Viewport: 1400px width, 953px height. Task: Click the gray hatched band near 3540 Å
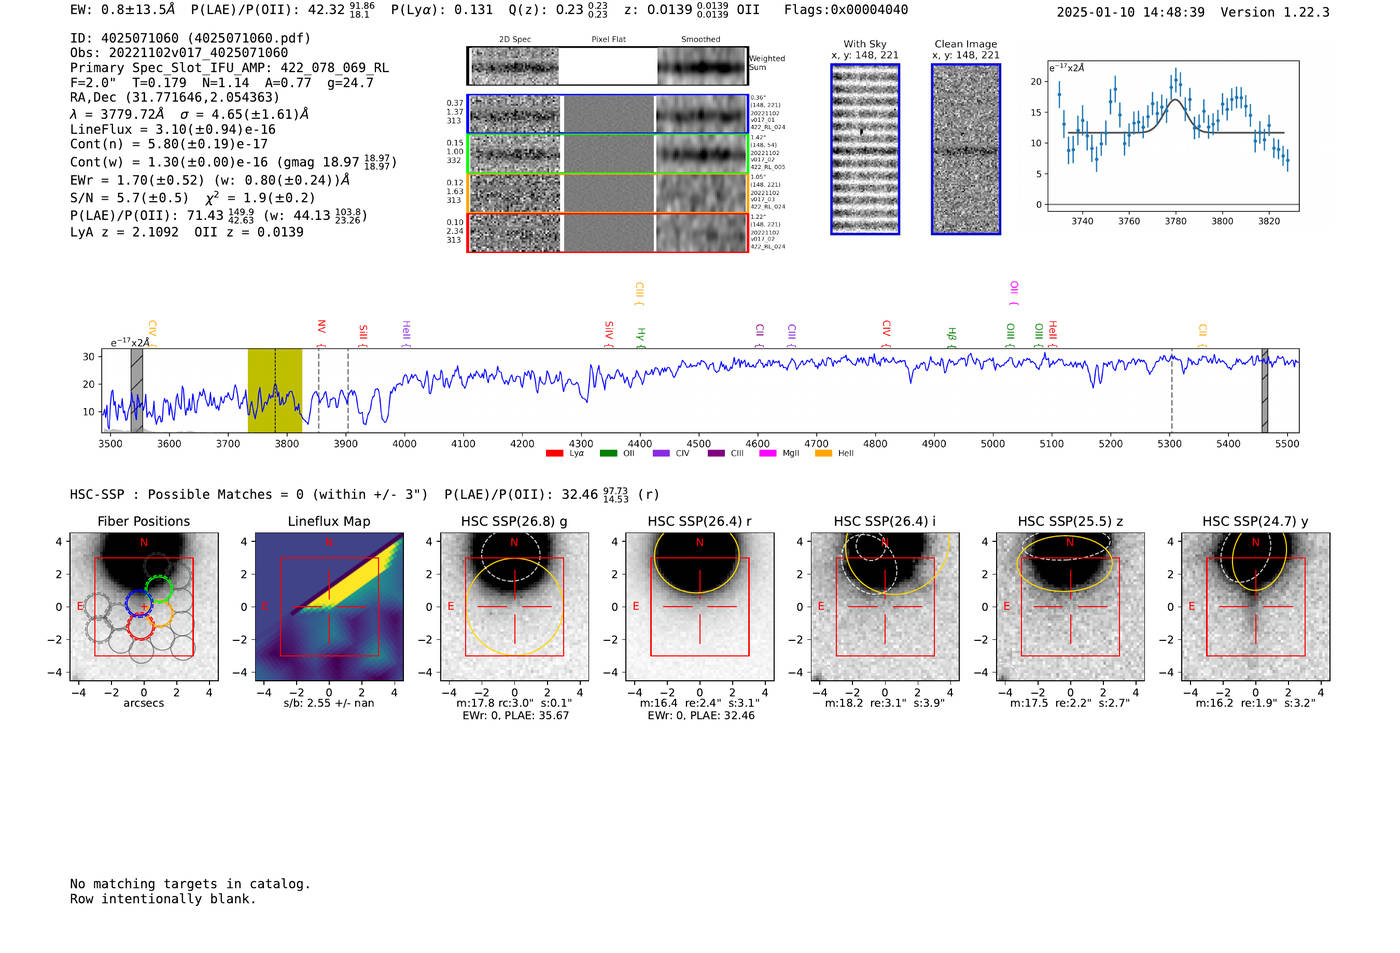(x=137, y=391)
